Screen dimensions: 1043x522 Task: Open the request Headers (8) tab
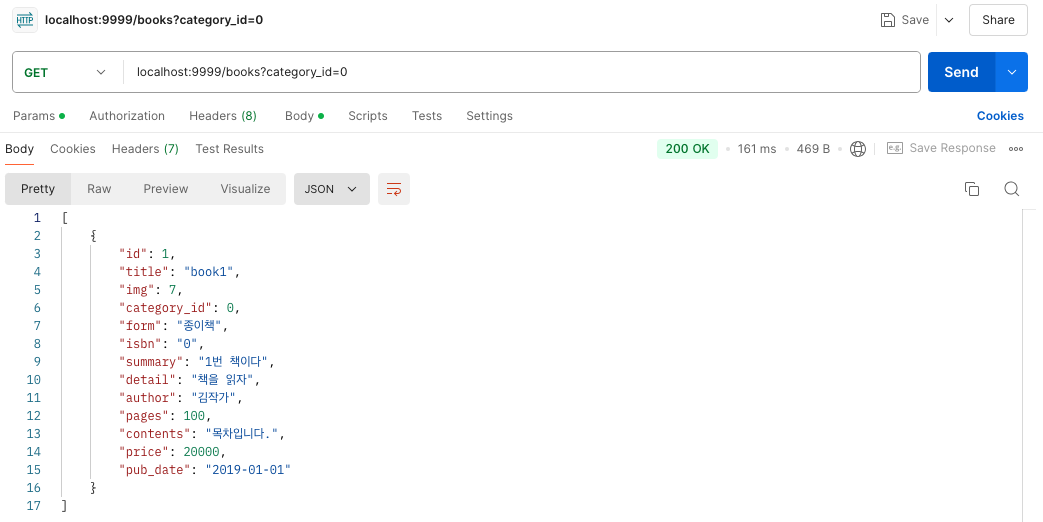click(223, 116)
